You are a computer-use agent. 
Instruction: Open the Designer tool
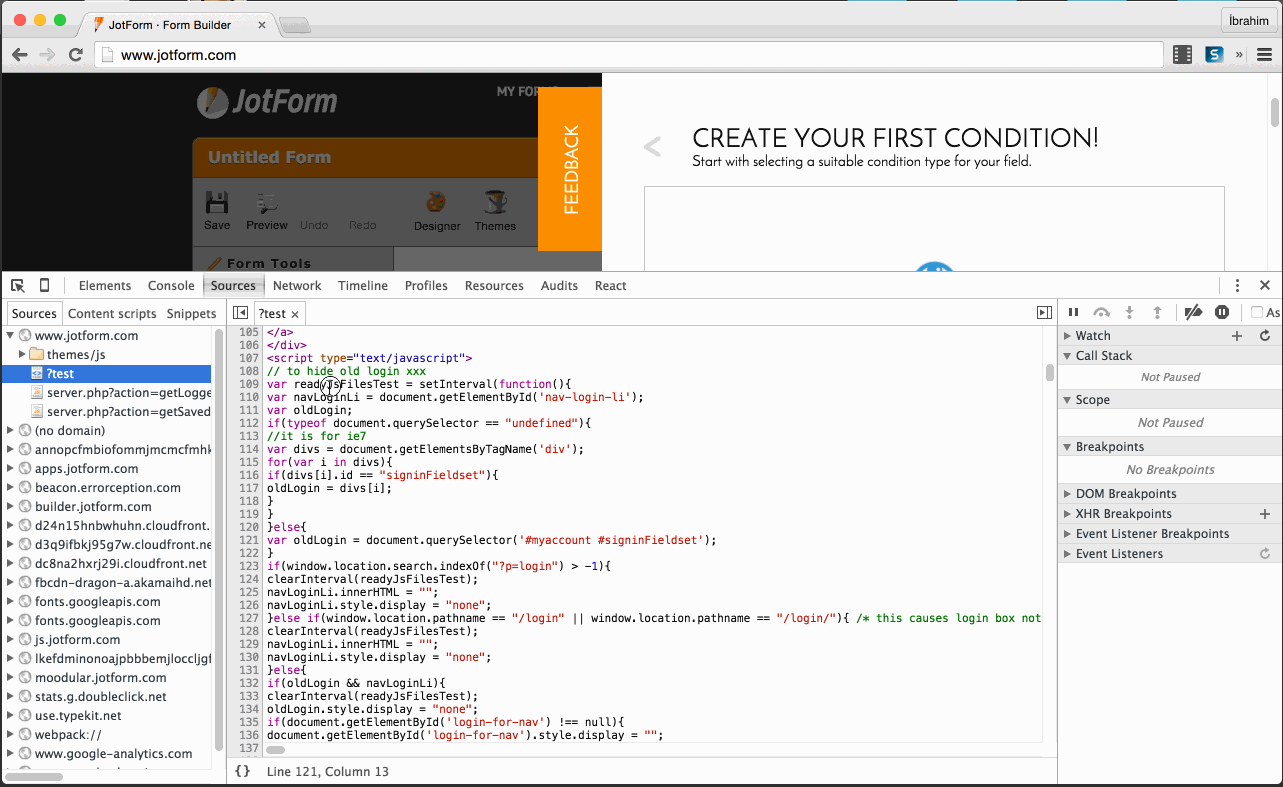coord(437,211)
